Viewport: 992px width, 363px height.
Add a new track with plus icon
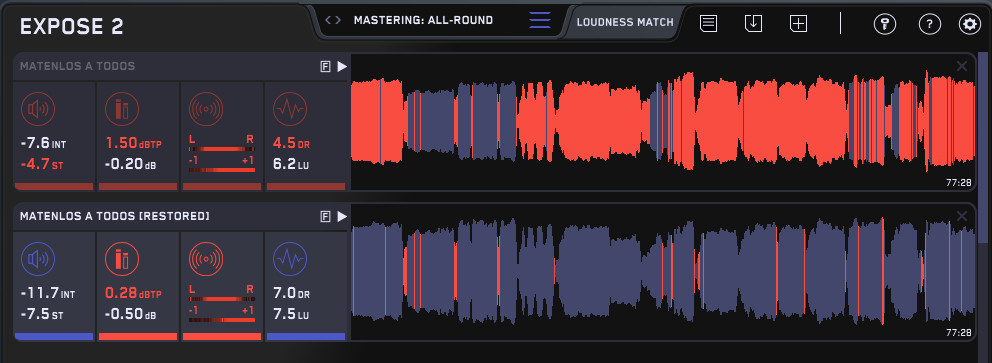(x=798, y=24)
